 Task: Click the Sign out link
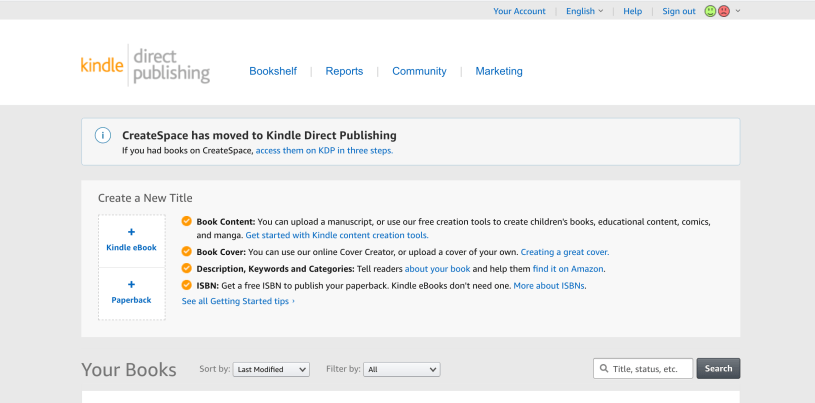[679, 11]
